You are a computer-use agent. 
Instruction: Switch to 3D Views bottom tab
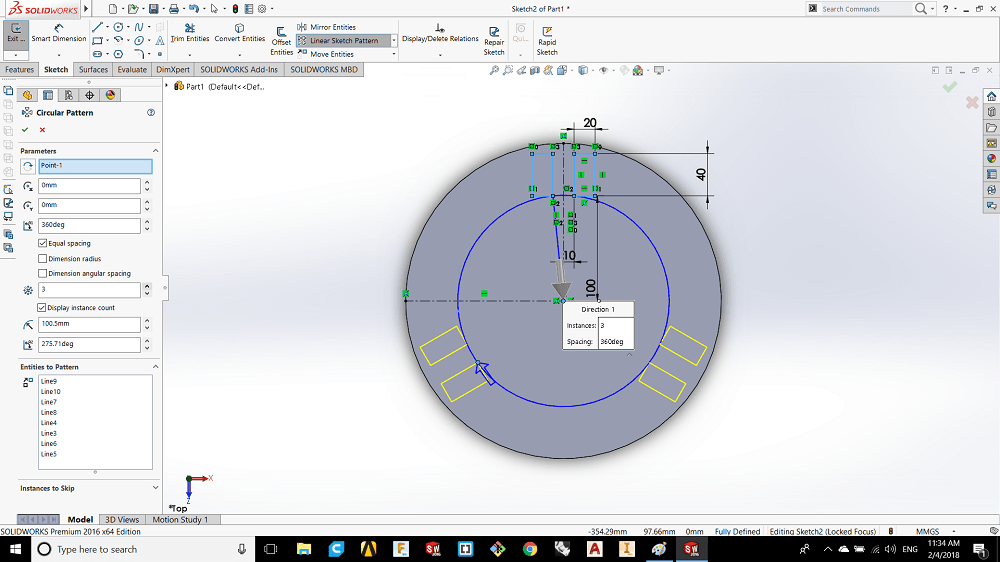(122, 519)
